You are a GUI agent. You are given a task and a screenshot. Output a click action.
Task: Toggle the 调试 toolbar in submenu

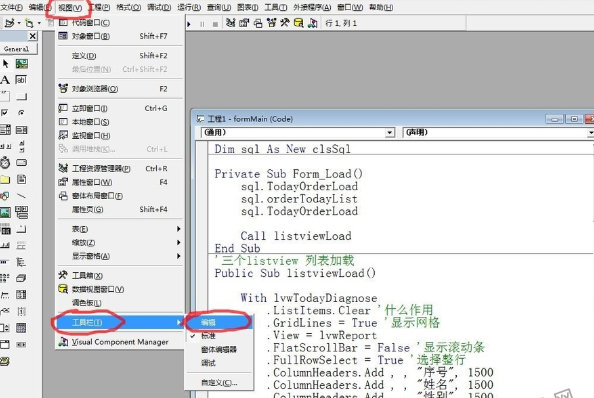pyautogui.click(x=219, y=363)
